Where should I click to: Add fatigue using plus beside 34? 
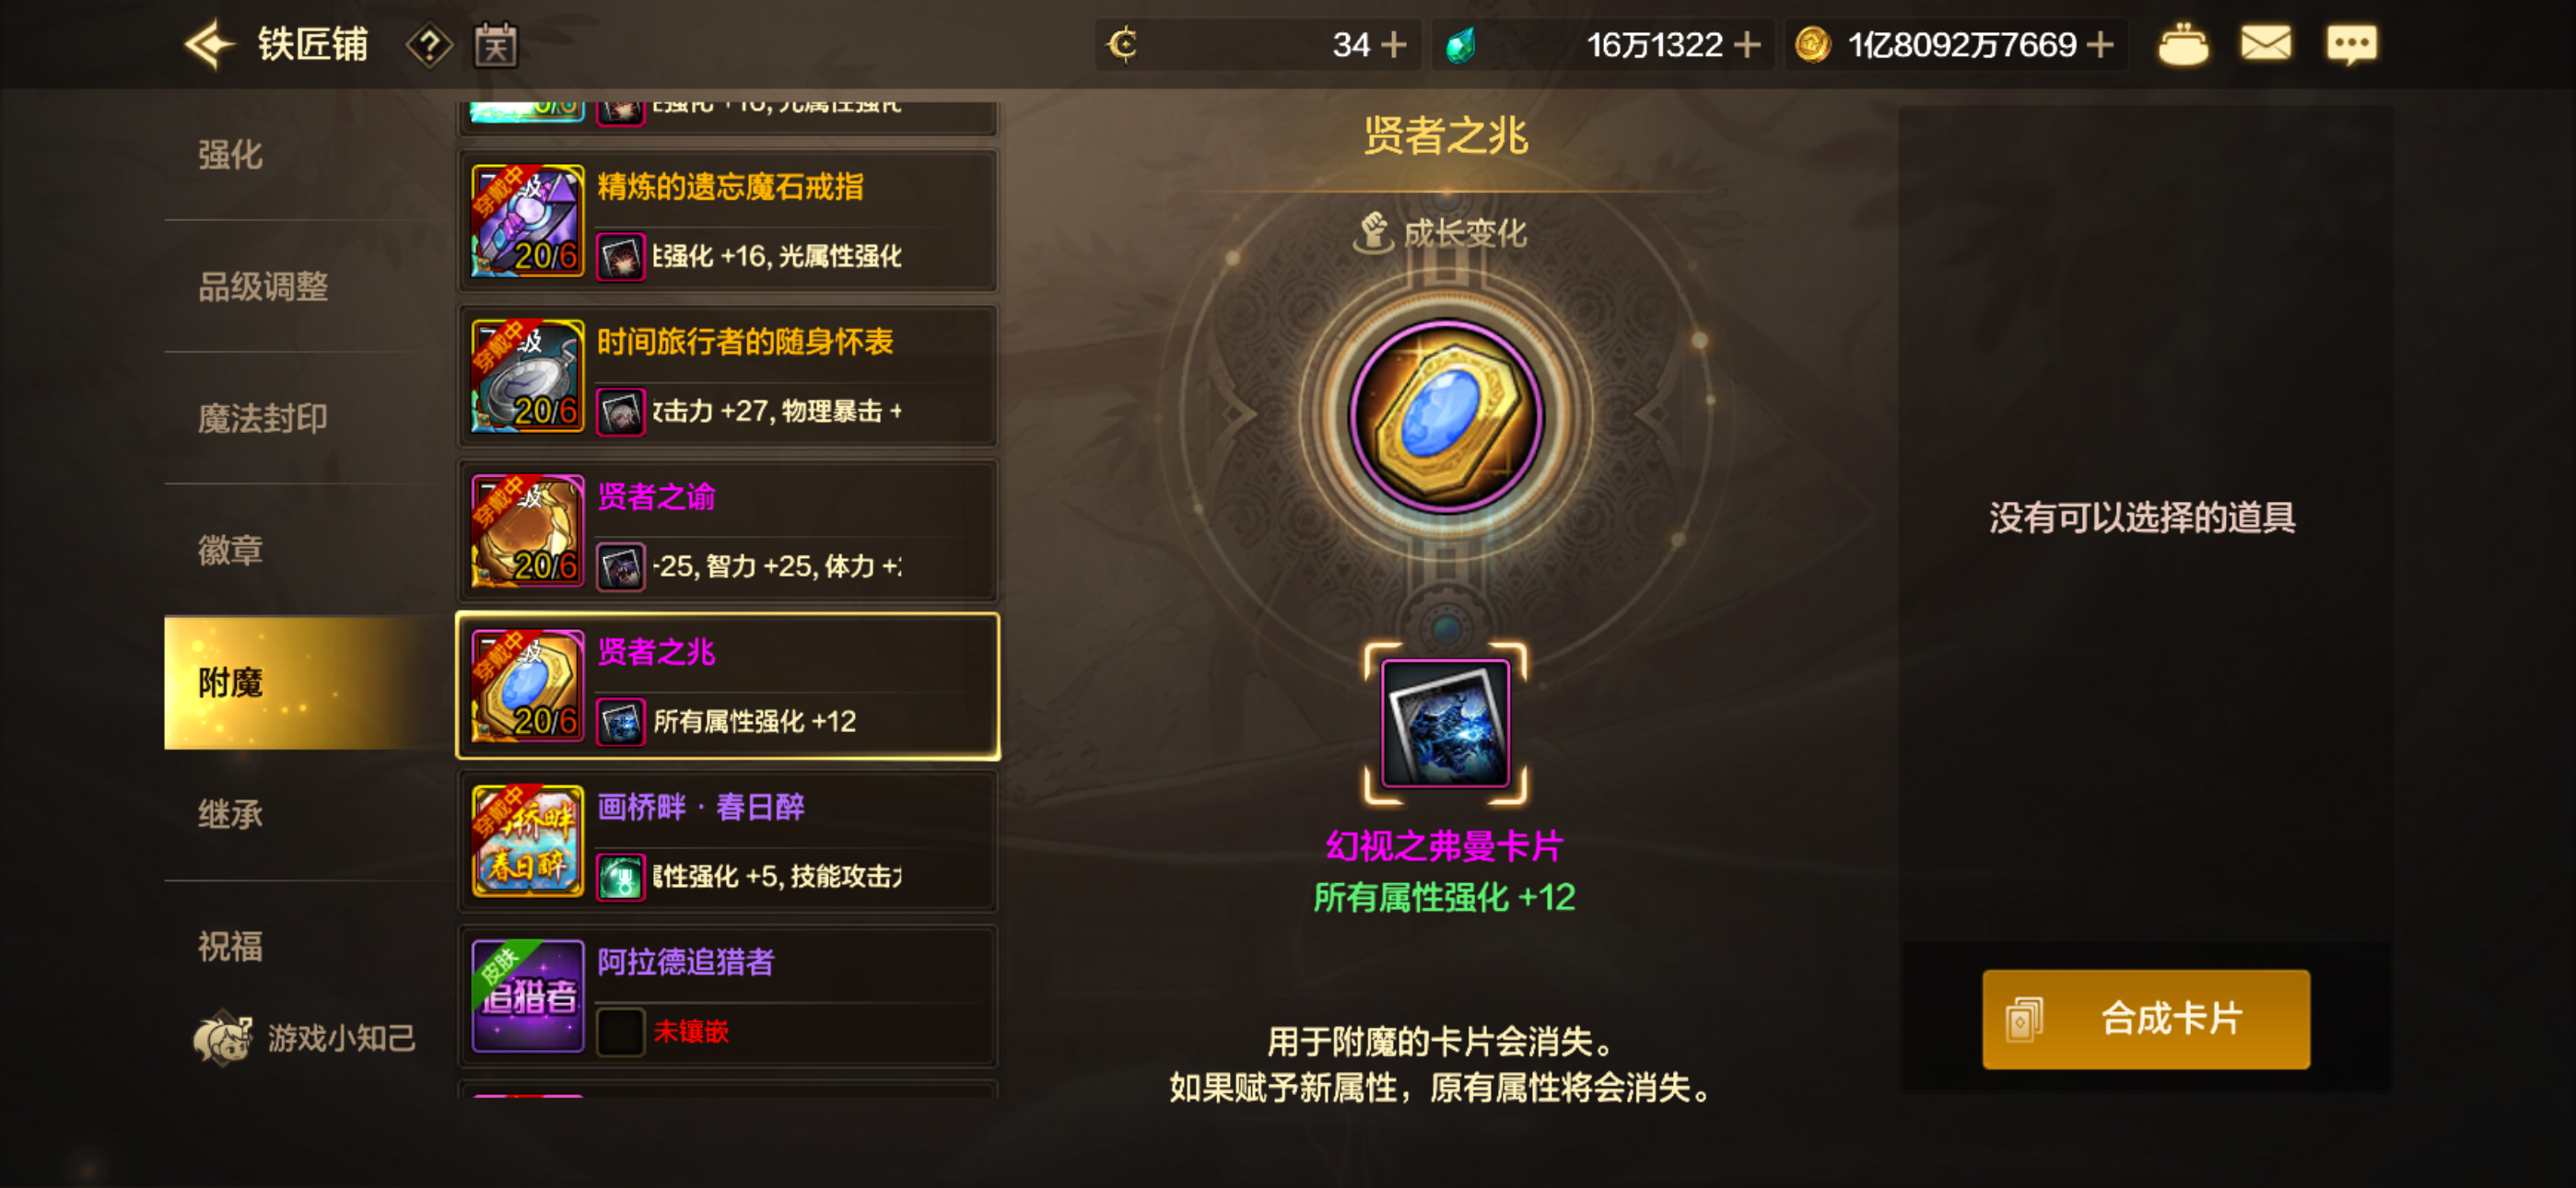click(x=1393, y=45)
